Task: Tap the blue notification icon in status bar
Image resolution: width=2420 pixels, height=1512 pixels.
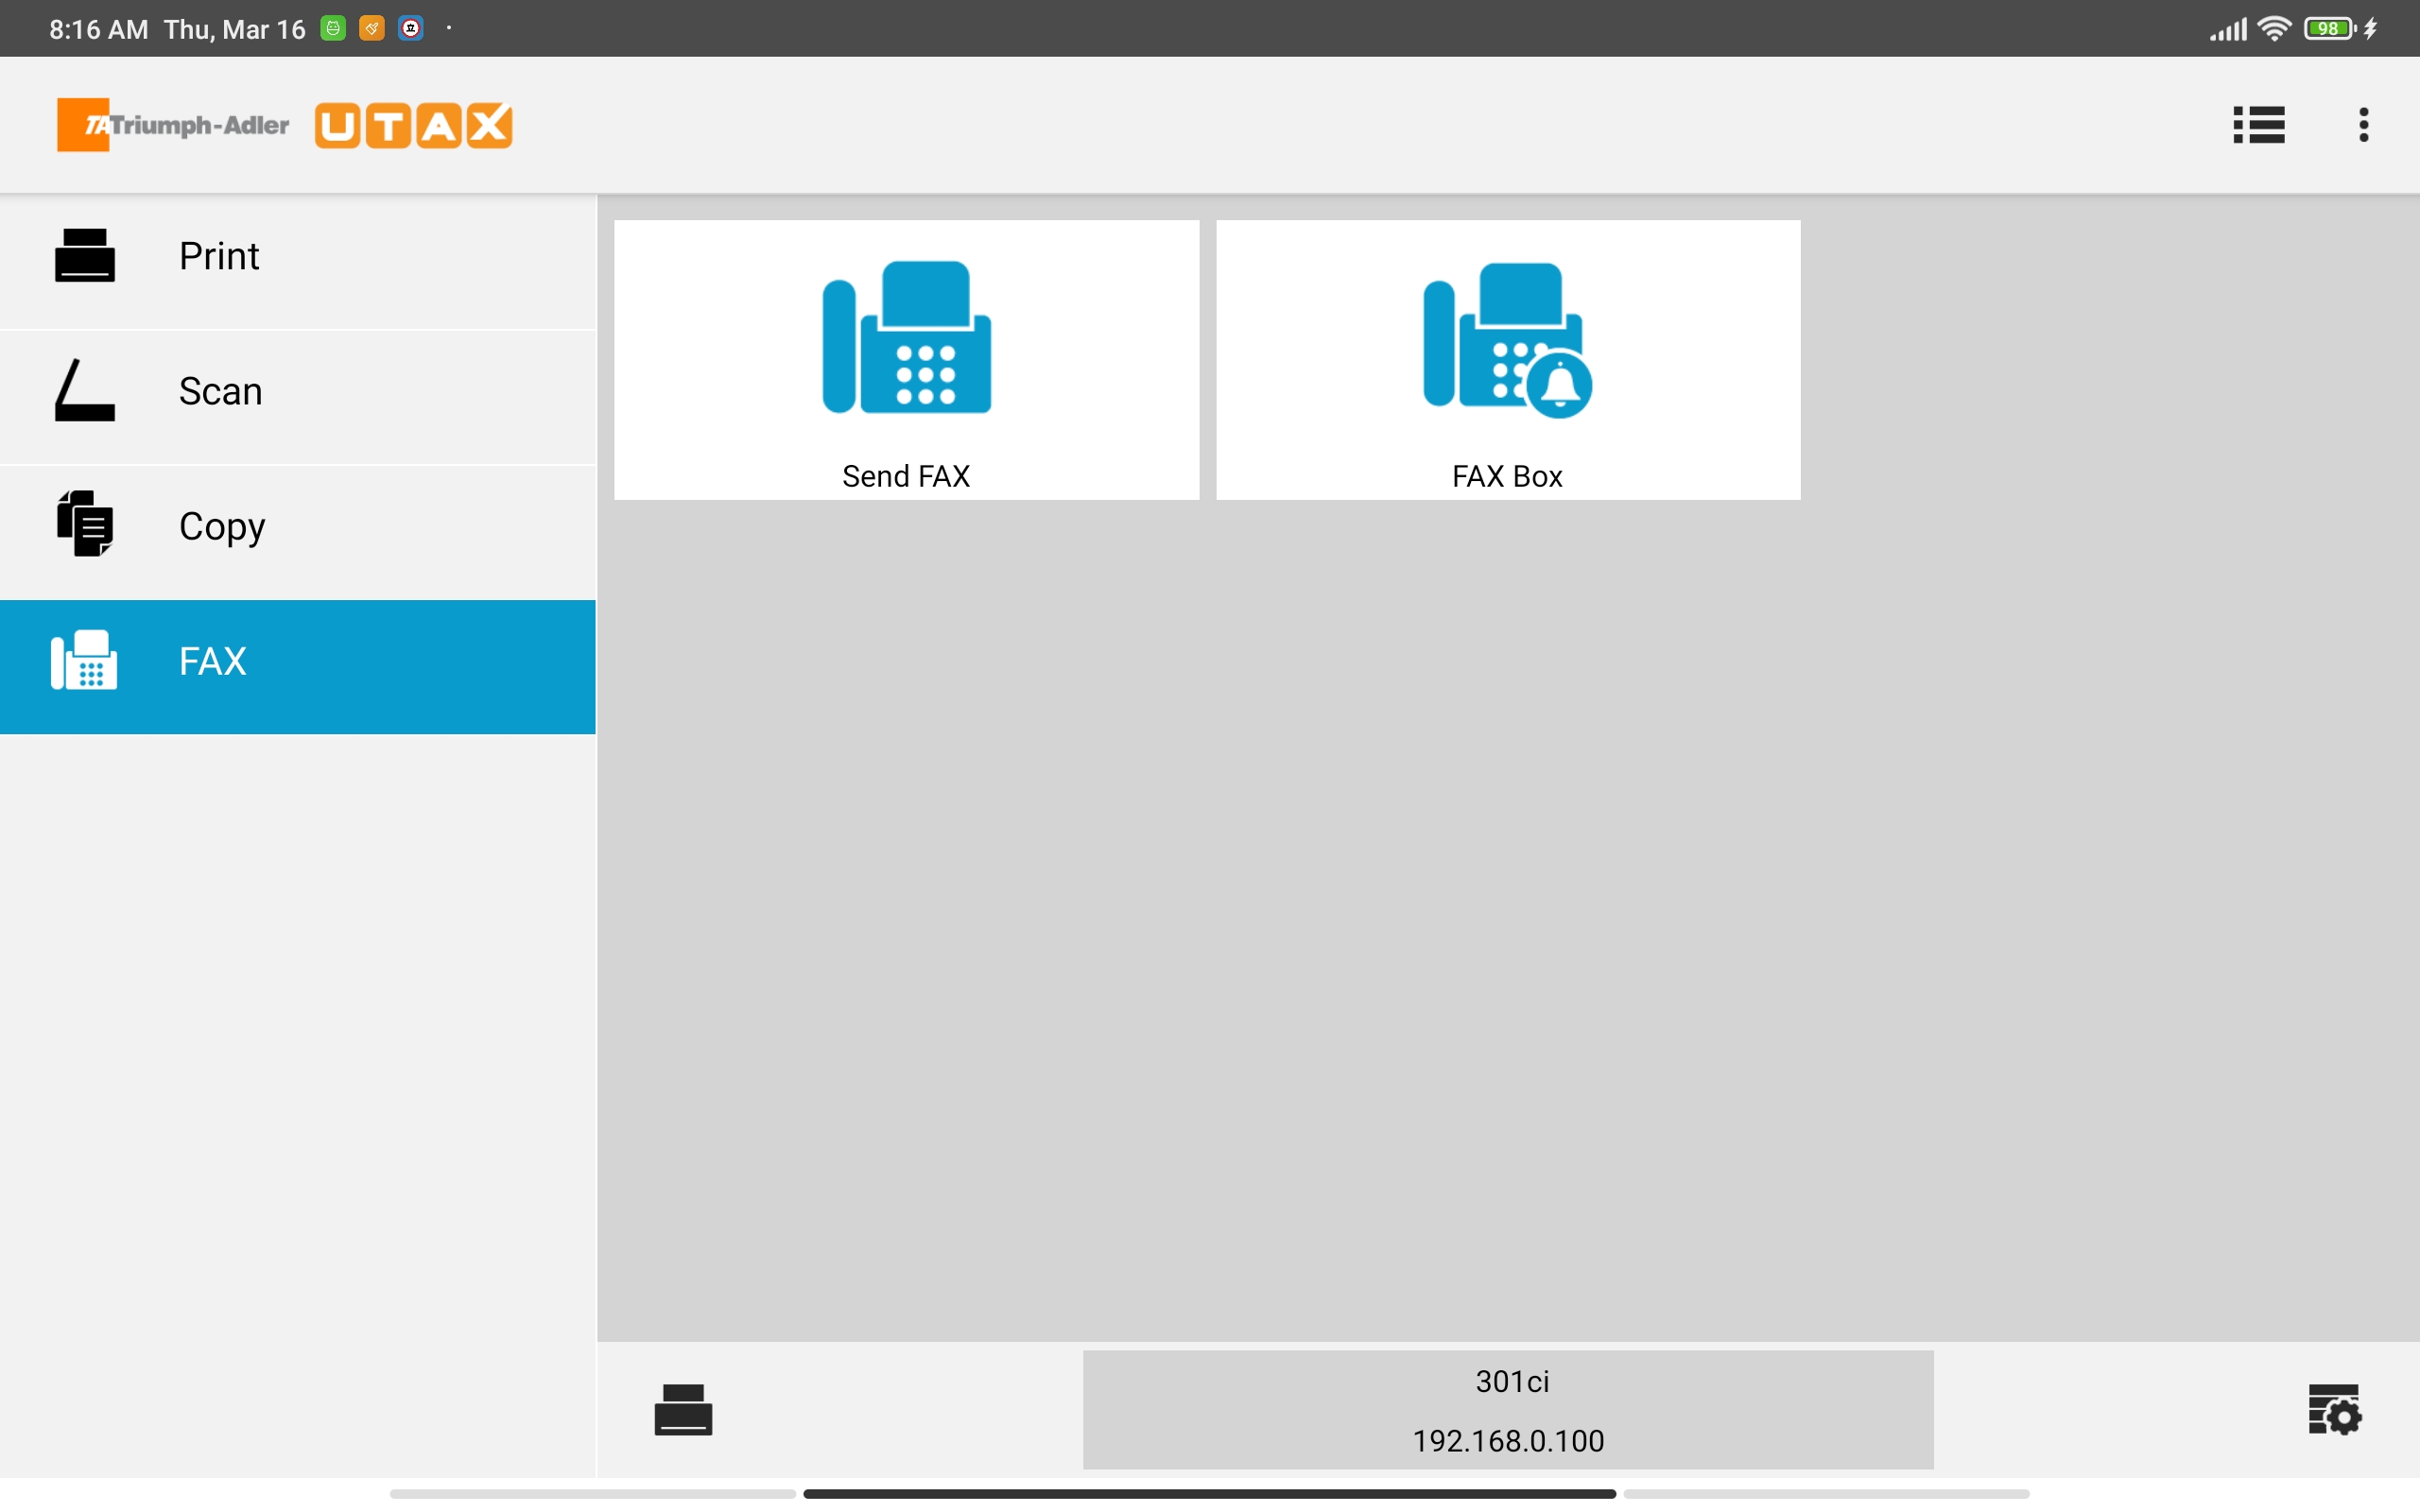Action: (411, 28)
